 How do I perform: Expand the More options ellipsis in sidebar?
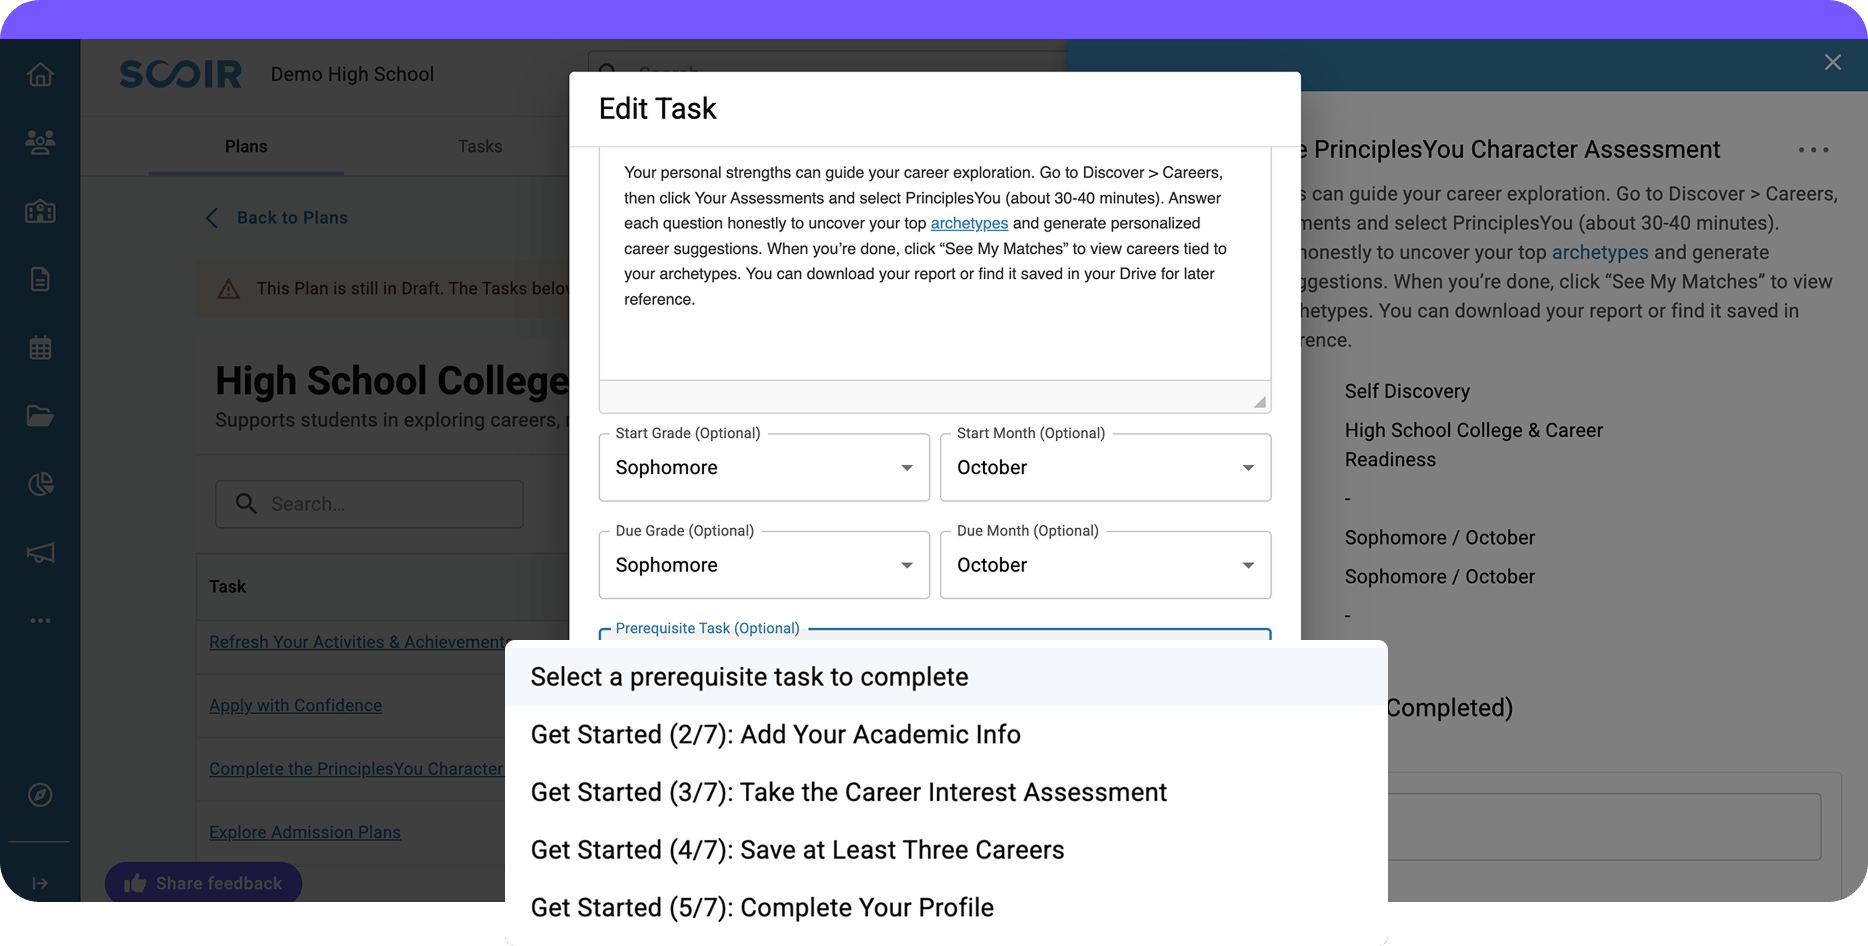(40, 620)
